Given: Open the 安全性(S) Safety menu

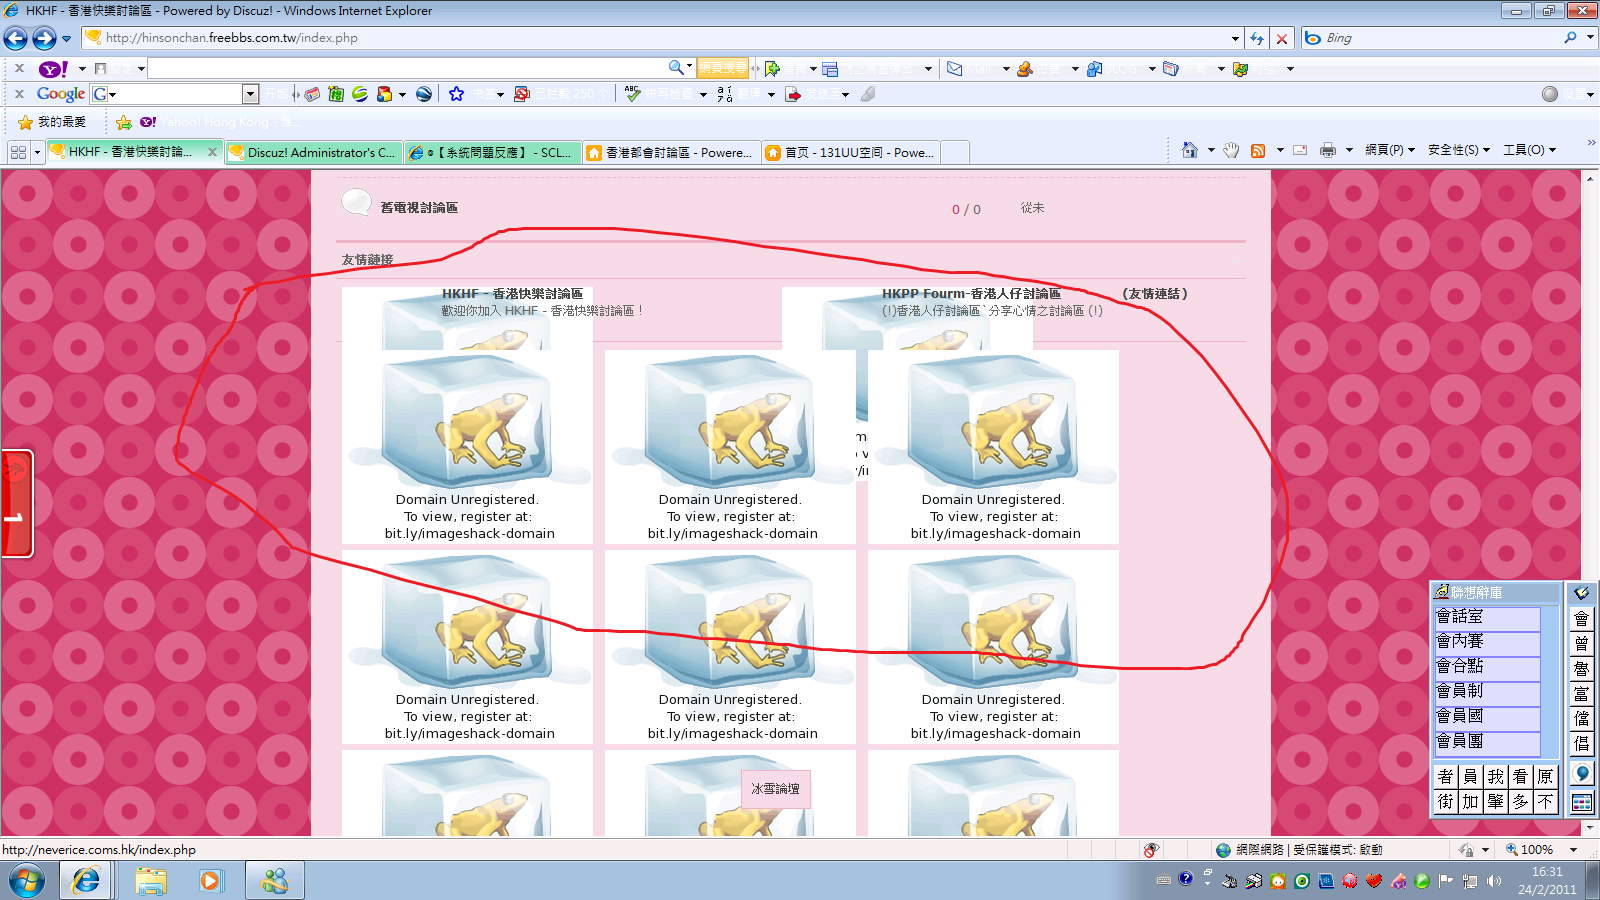Looking at the screenshot, I should tap(1459, 150).
